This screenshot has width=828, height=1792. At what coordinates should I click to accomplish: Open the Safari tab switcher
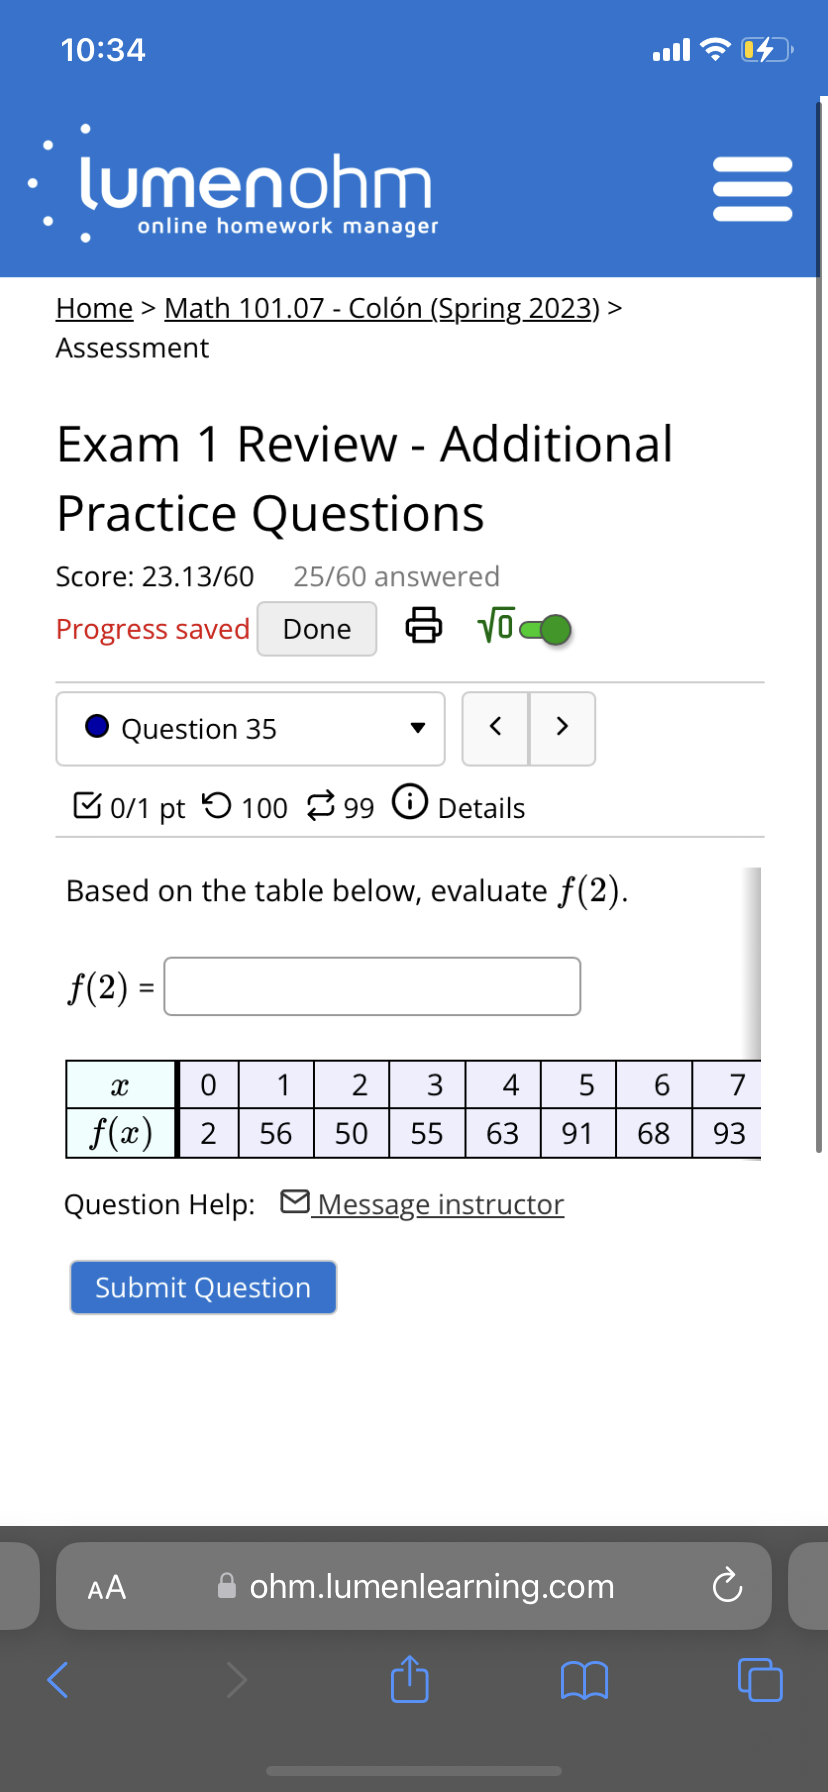pos(759,1681)
